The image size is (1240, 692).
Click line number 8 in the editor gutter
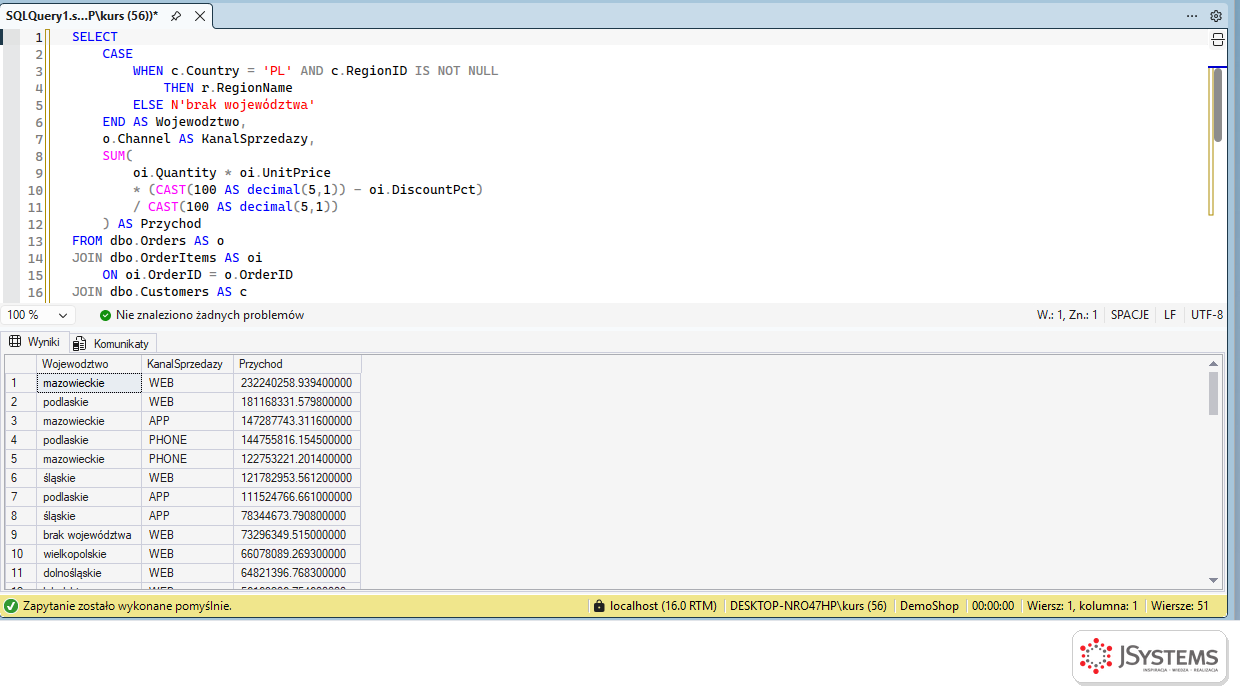point(39,156)
